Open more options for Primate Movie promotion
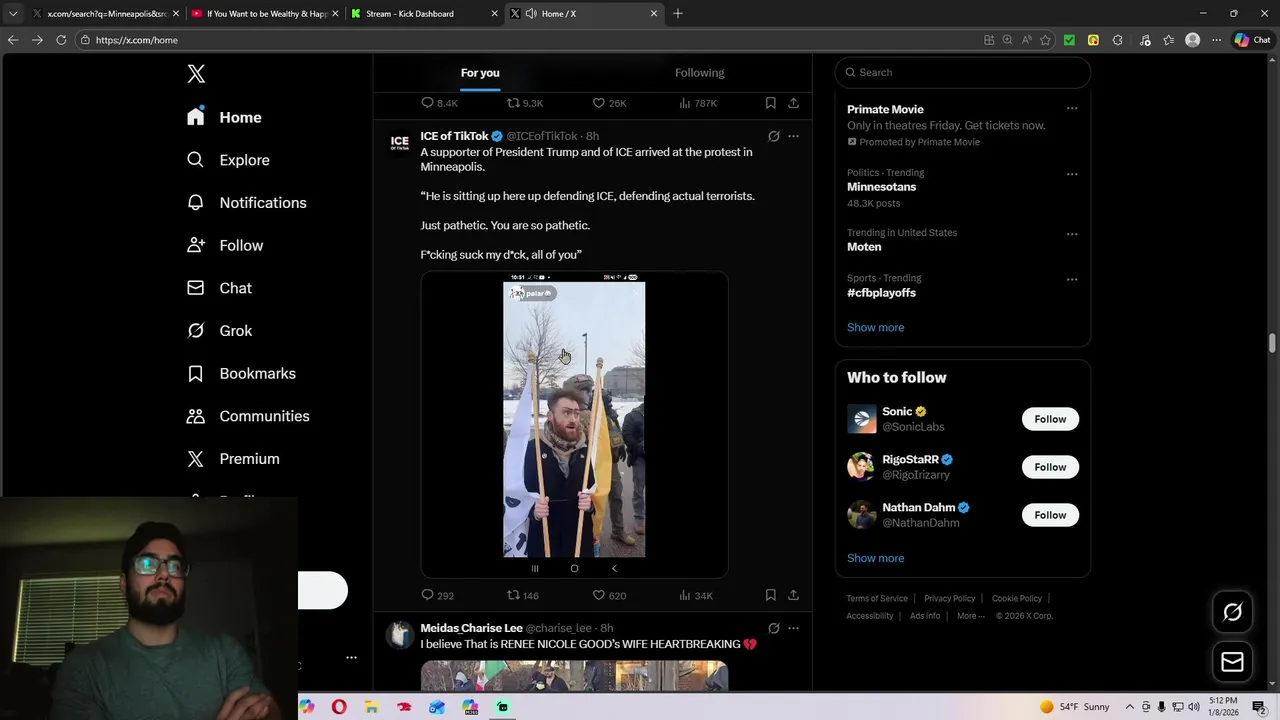This screenshot has height=720, width=1280. coord(1072,109)
